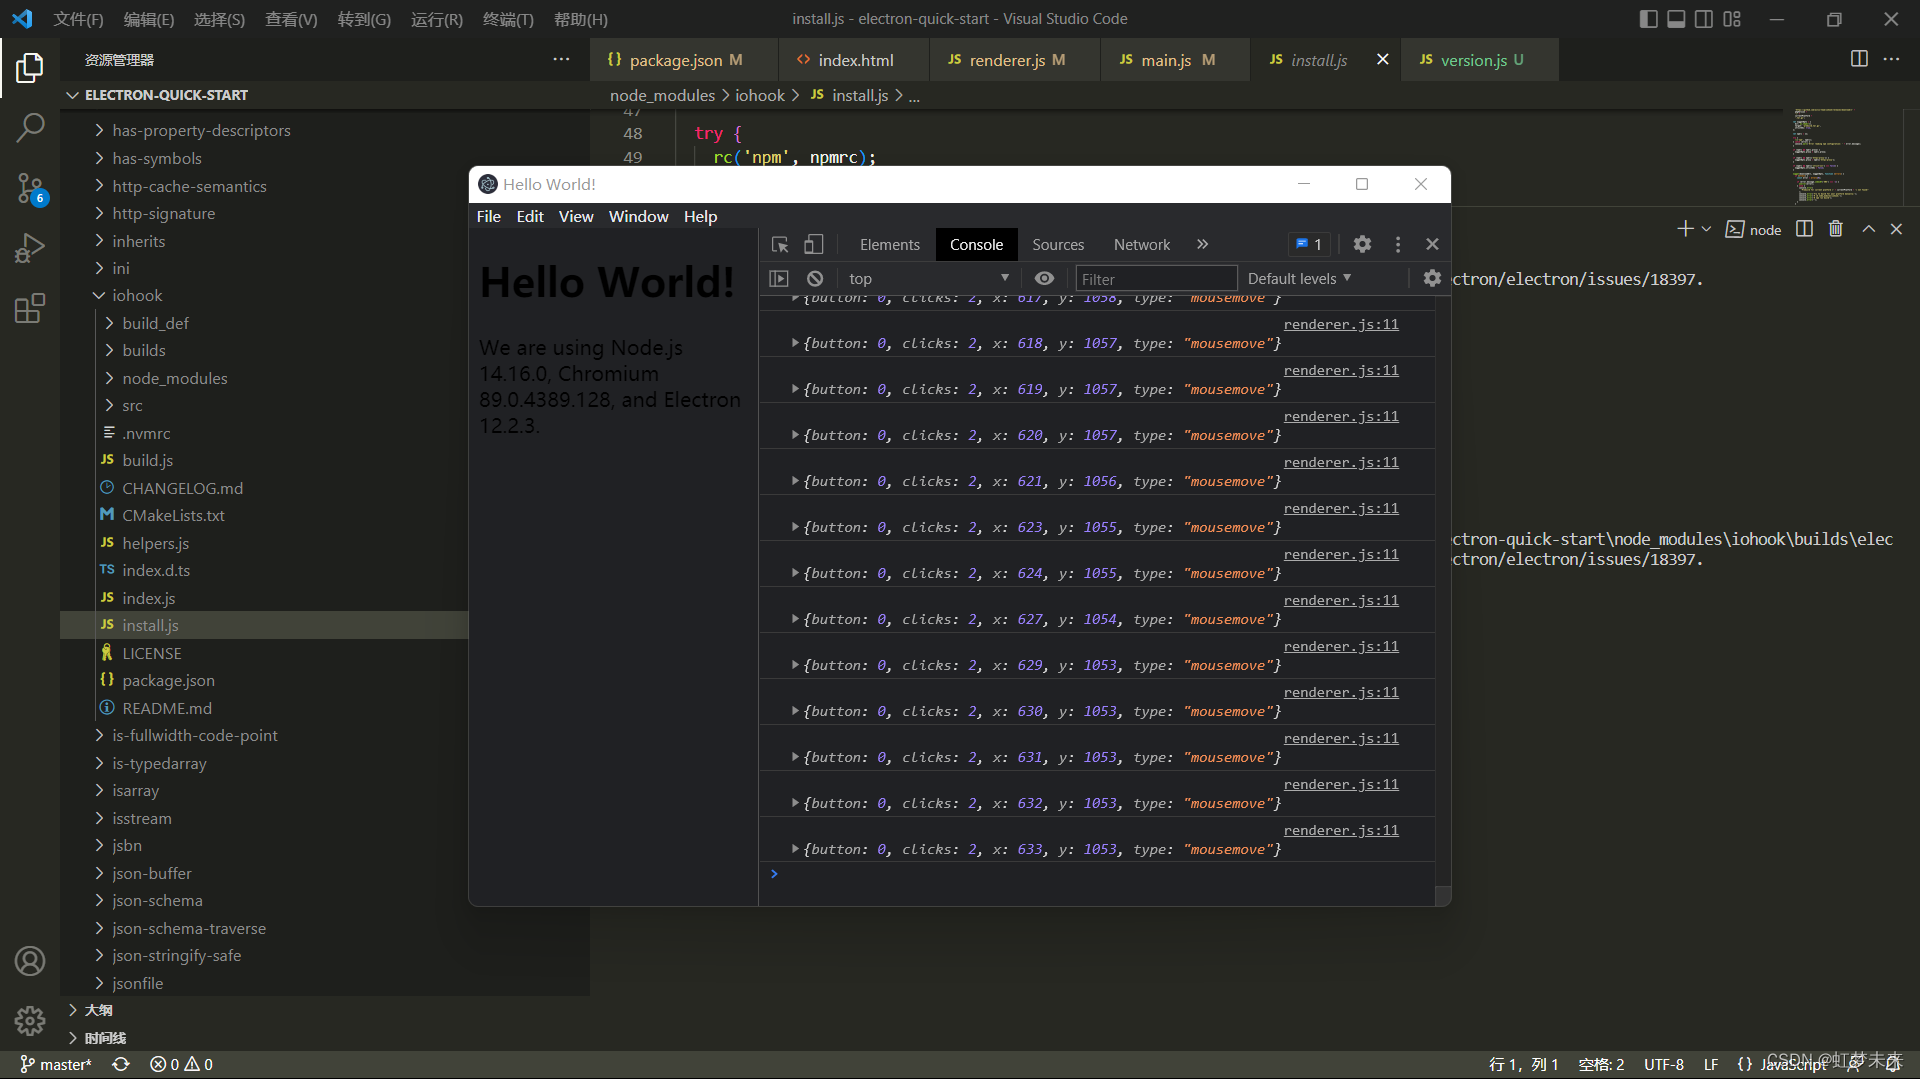This screenshot has width=1920, height=1079.
Task: Kill the terminal with trash icon
Action: 1836,229
